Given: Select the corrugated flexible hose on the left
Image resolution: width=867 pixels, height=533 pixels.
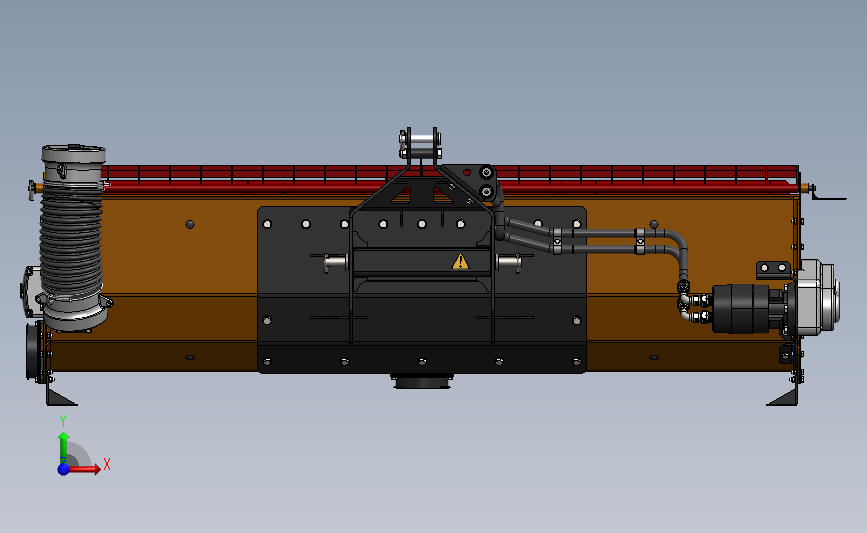Looking at the screenshot, I should tap(71, 241).
